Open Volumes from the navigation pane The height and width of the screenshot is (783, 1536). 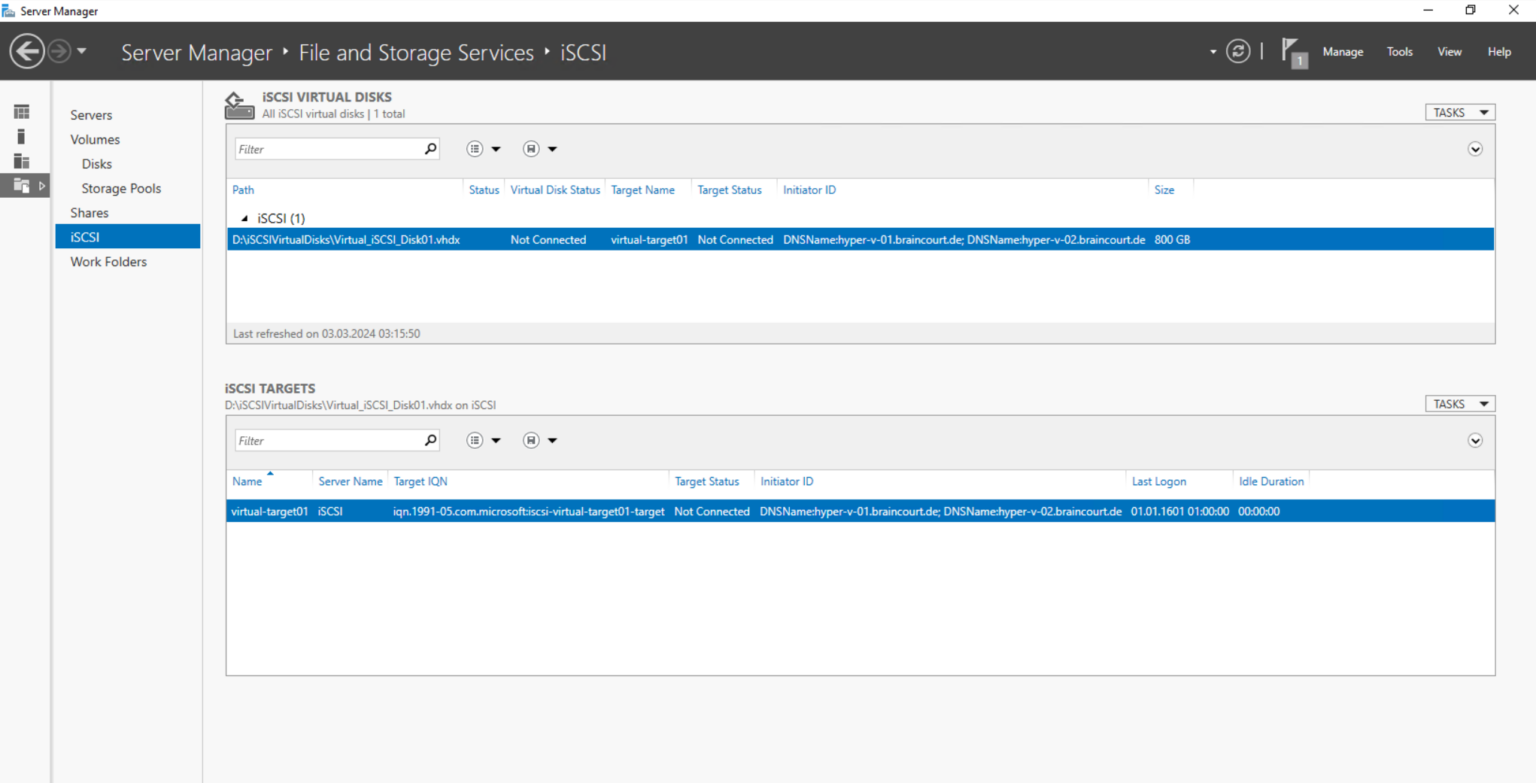coord(94,139)
